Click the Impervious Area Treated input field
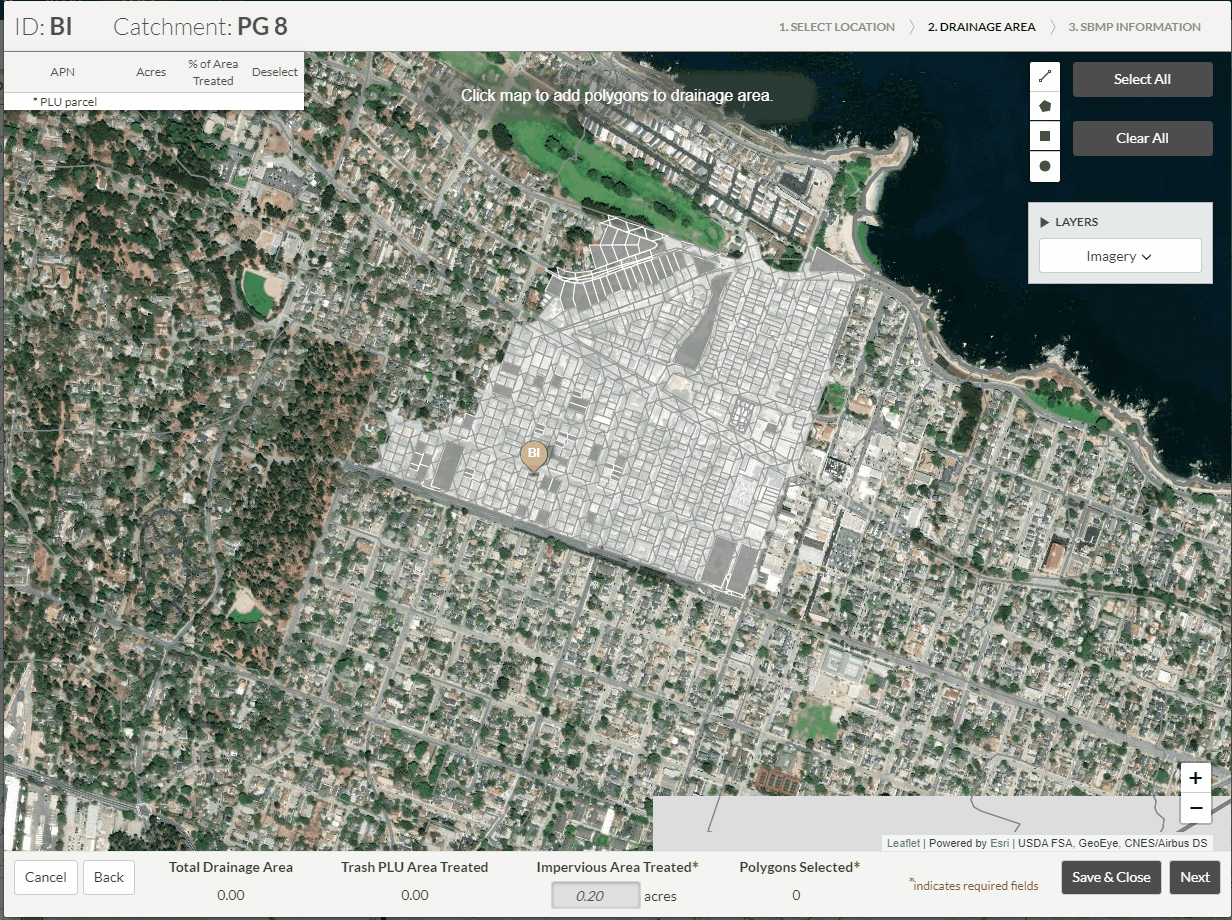This screenshot has height=920, width=1232. tap(595, 896)
